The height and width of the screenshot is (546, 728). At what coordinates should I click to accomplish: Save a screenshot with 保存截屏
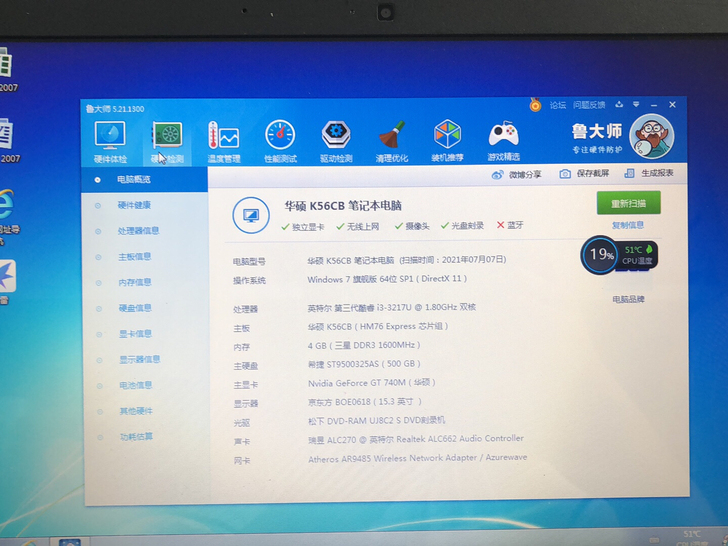coord(584,174)
